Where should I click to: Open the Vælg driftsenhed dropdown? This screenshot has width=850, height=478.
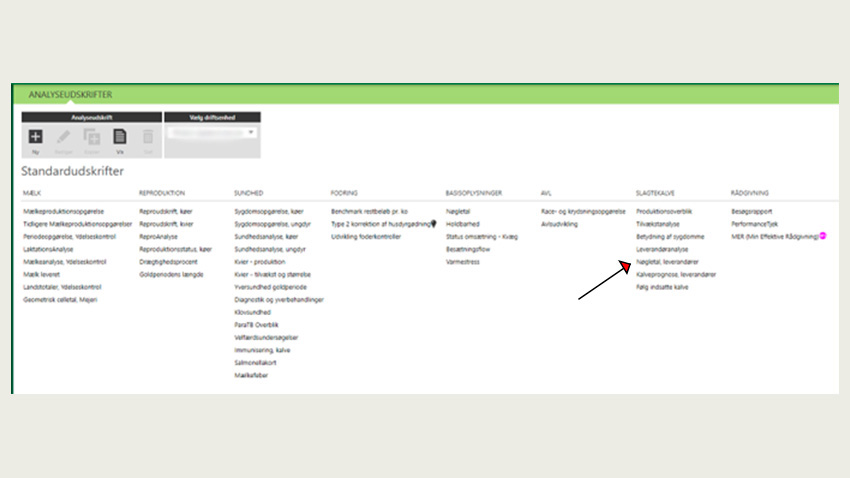click(211, 132)
